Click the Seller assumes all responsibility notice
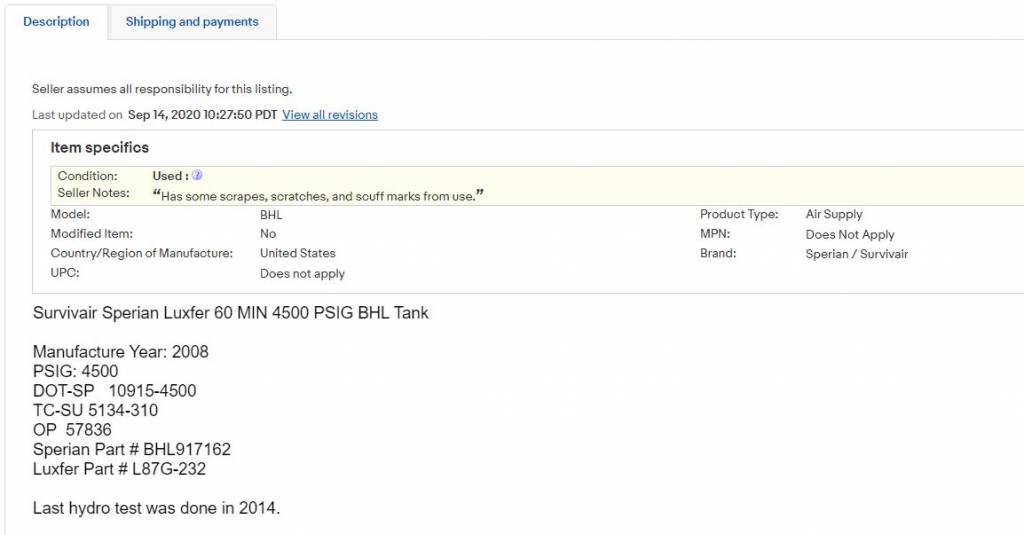The image size is (1024, 535). [162, 89]
